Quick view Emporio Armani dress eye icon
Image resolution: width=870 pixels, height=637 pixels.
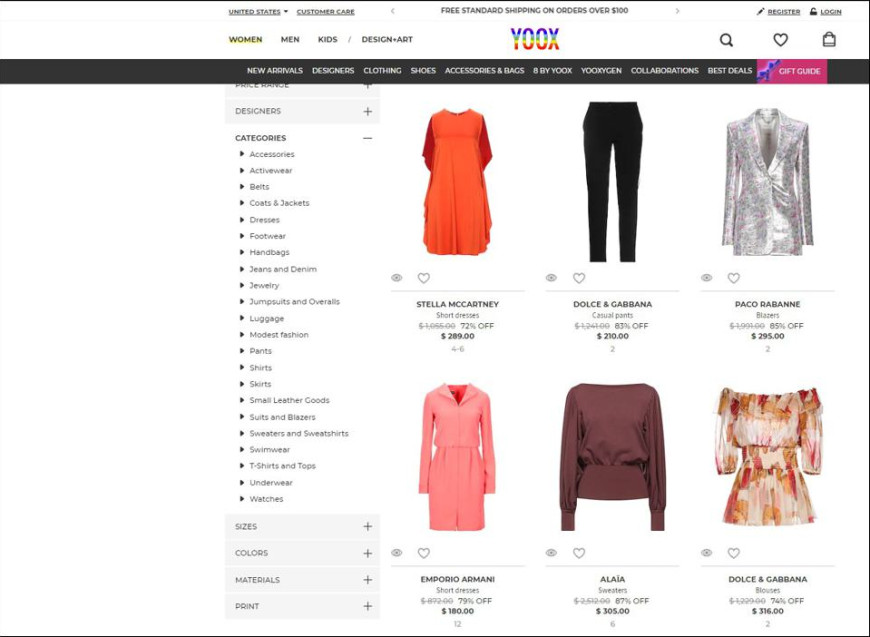(x=397, y=553)
